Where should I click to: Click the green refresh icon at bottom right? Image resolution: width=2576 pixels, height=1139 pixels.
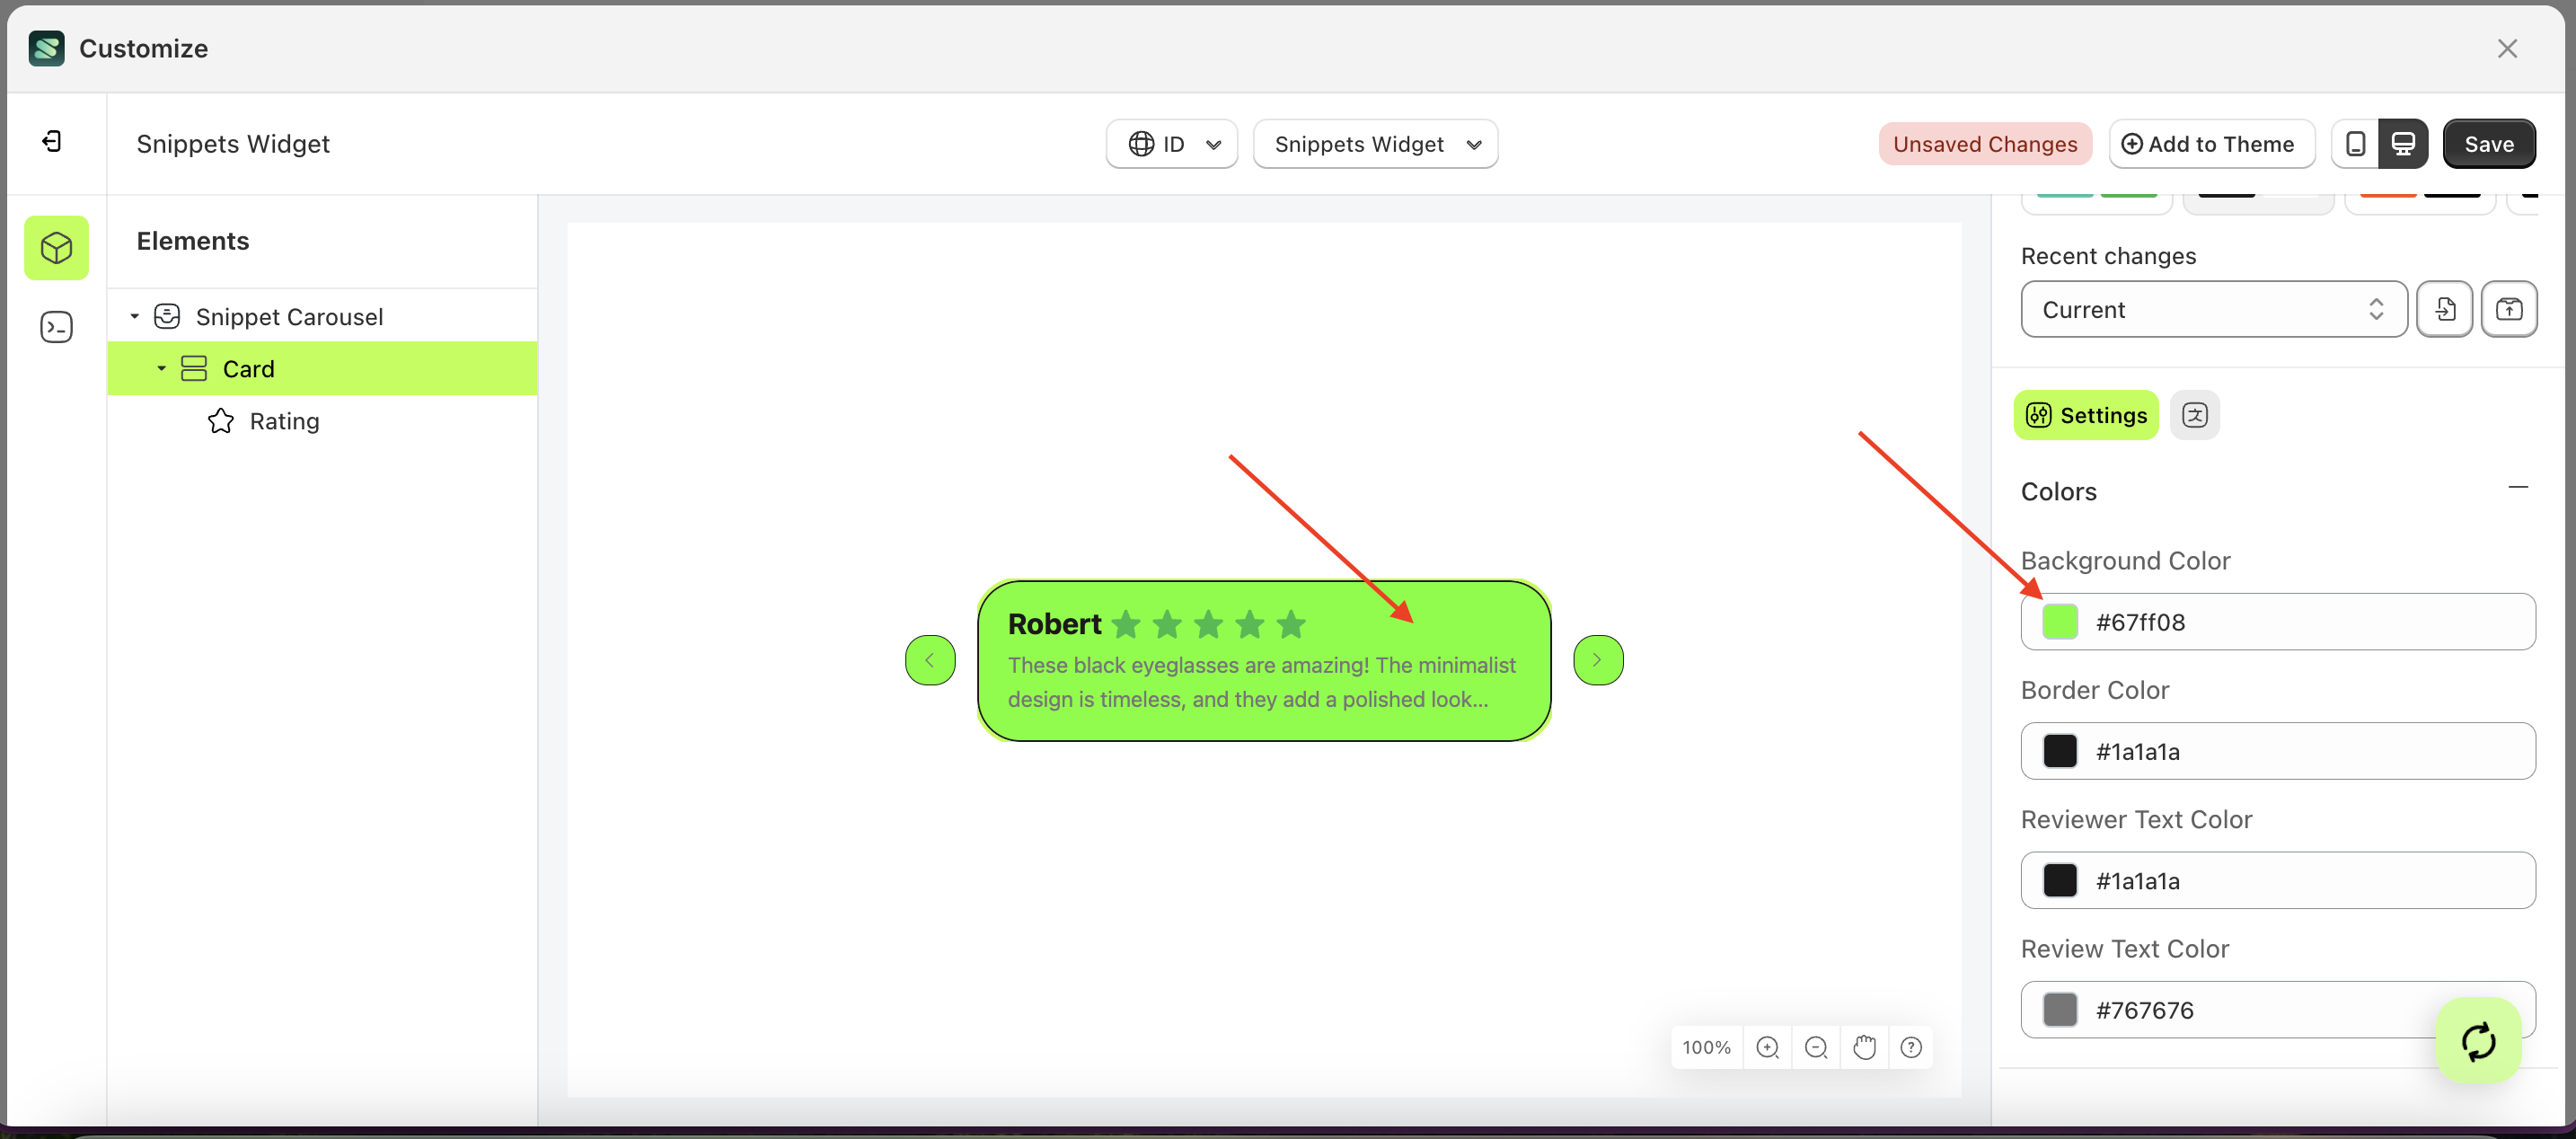[2478, 1041]
